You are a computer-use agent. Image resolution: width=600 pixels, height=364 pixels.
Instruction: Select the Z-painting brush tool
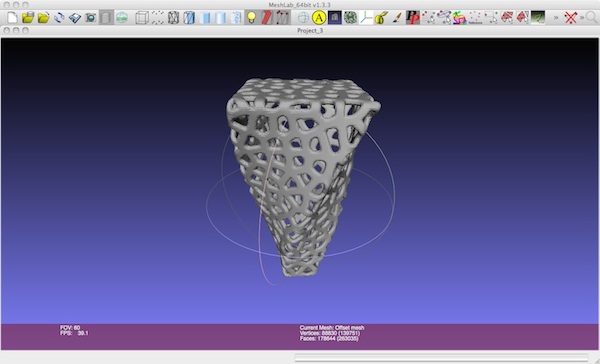pos(397,17)
